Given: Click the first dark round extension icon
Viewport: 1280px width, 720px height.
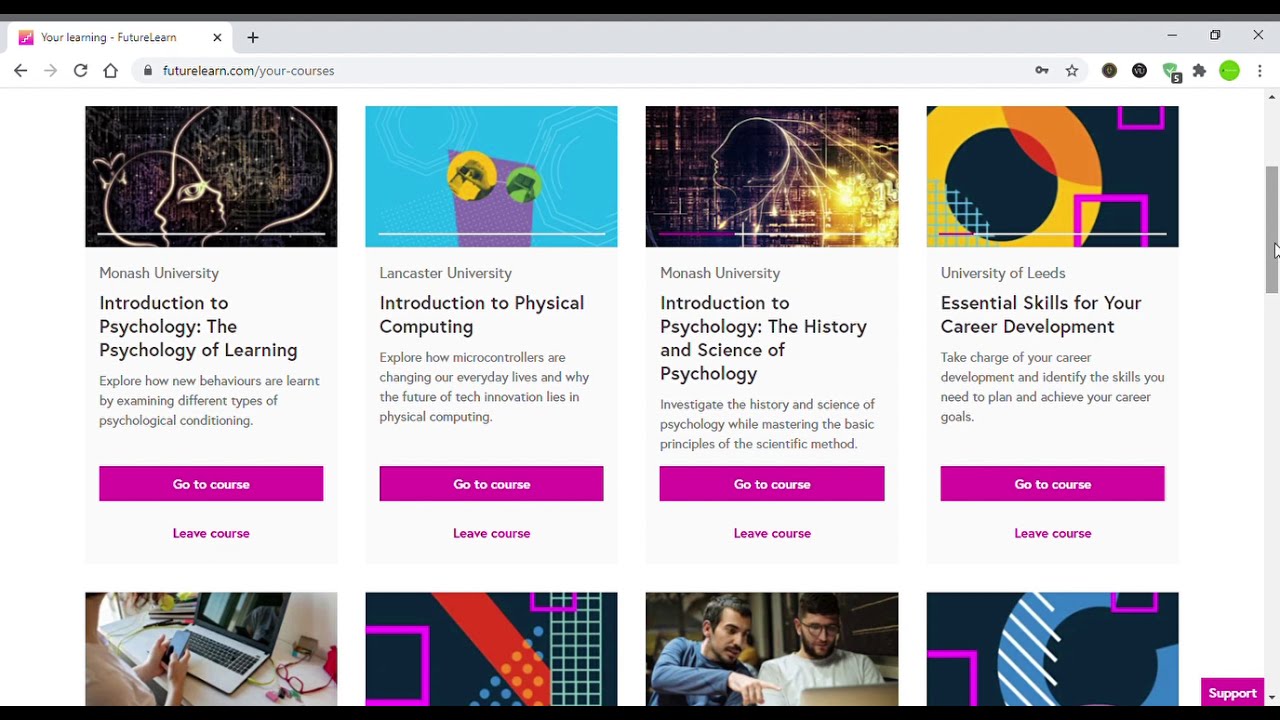Looking at the screenshot, I should [x=1109, y=71].
